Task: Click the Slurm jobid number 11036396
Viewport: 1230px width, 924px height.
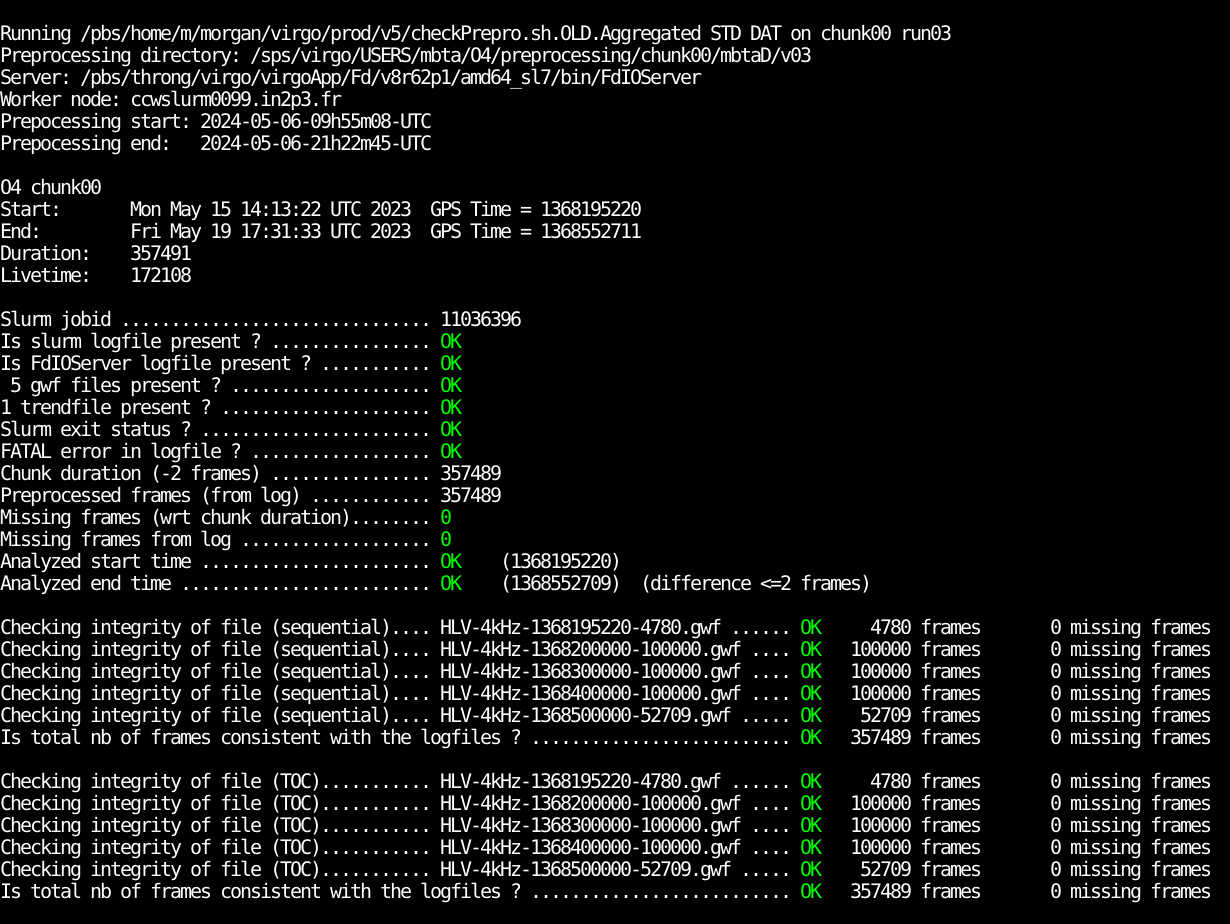Action: point(480,320)
